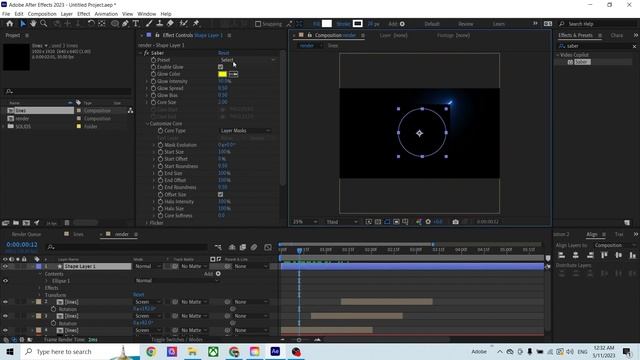Toggle the Saber fx effect switch
640x360 pixels.
pyautogui.click(x=147, y=53)
